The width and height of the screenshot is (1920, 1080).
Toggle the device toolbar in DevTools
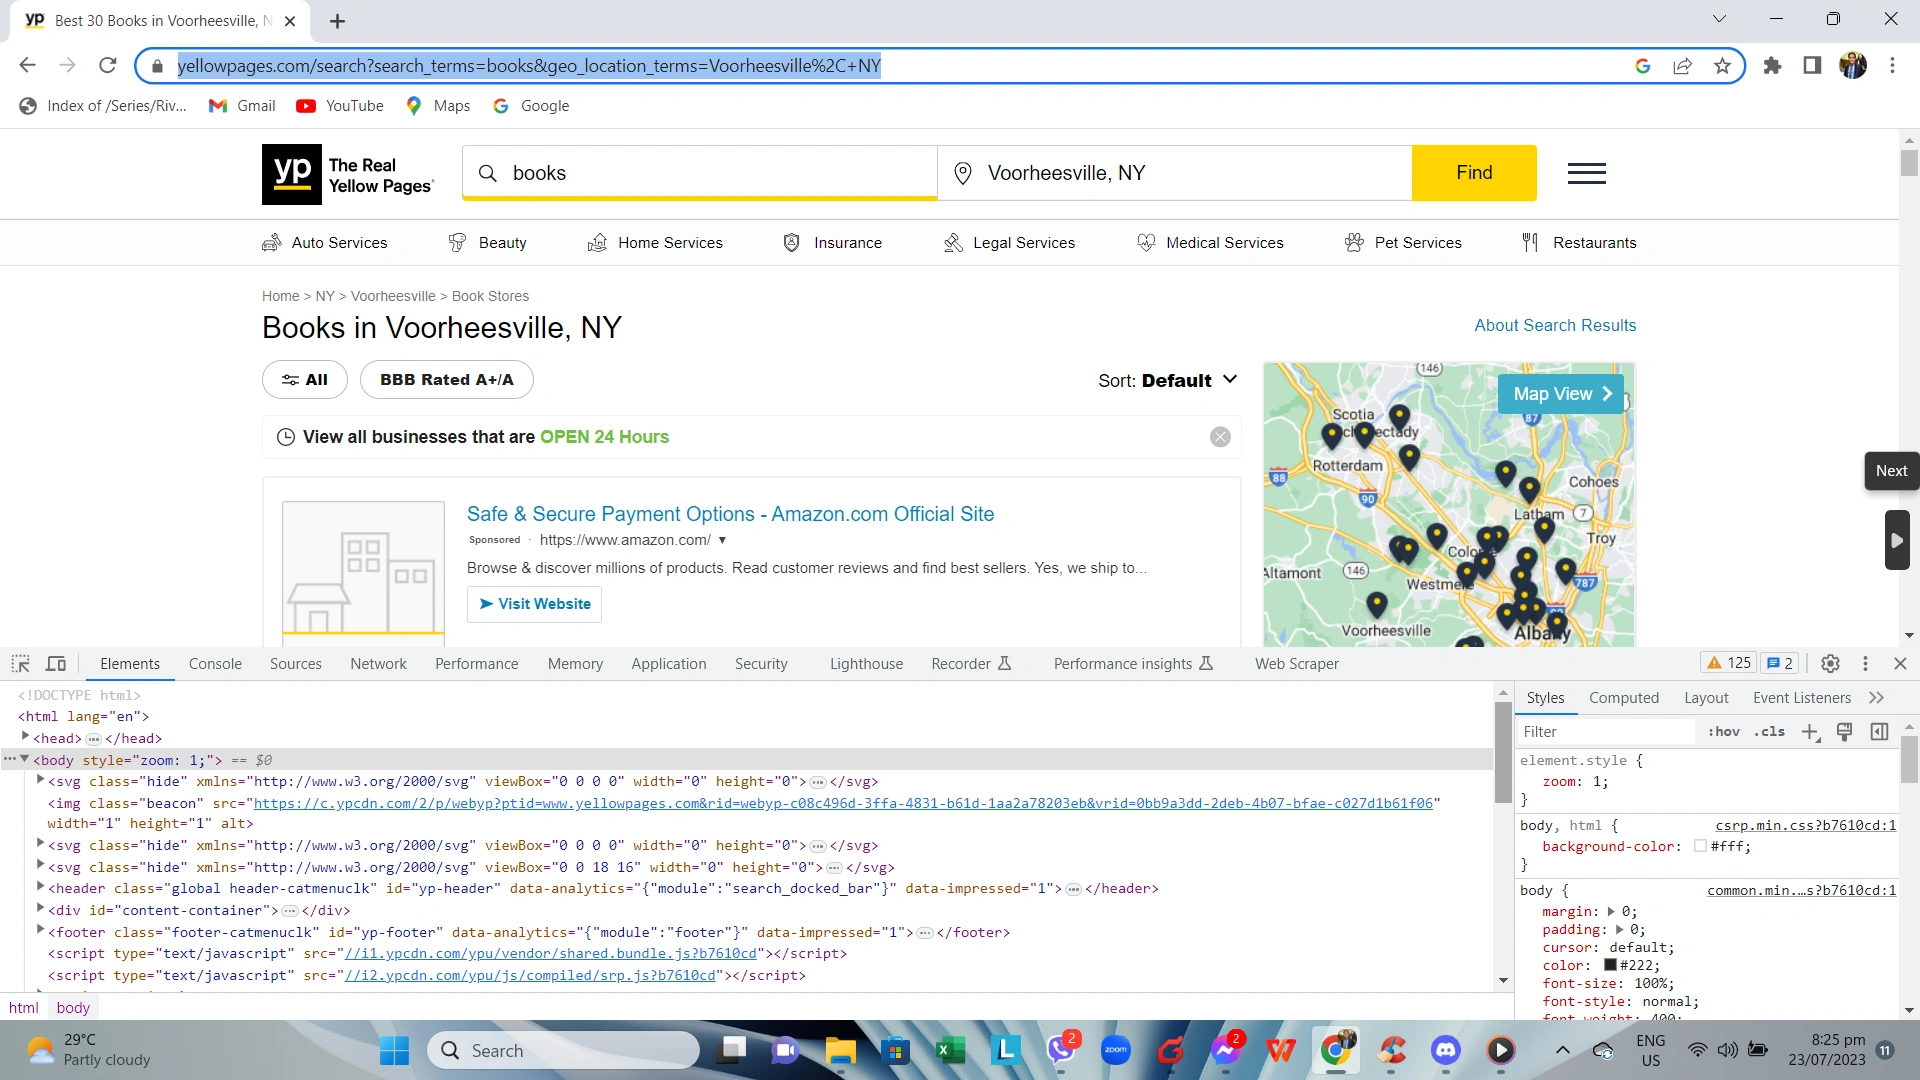(56, 663)
